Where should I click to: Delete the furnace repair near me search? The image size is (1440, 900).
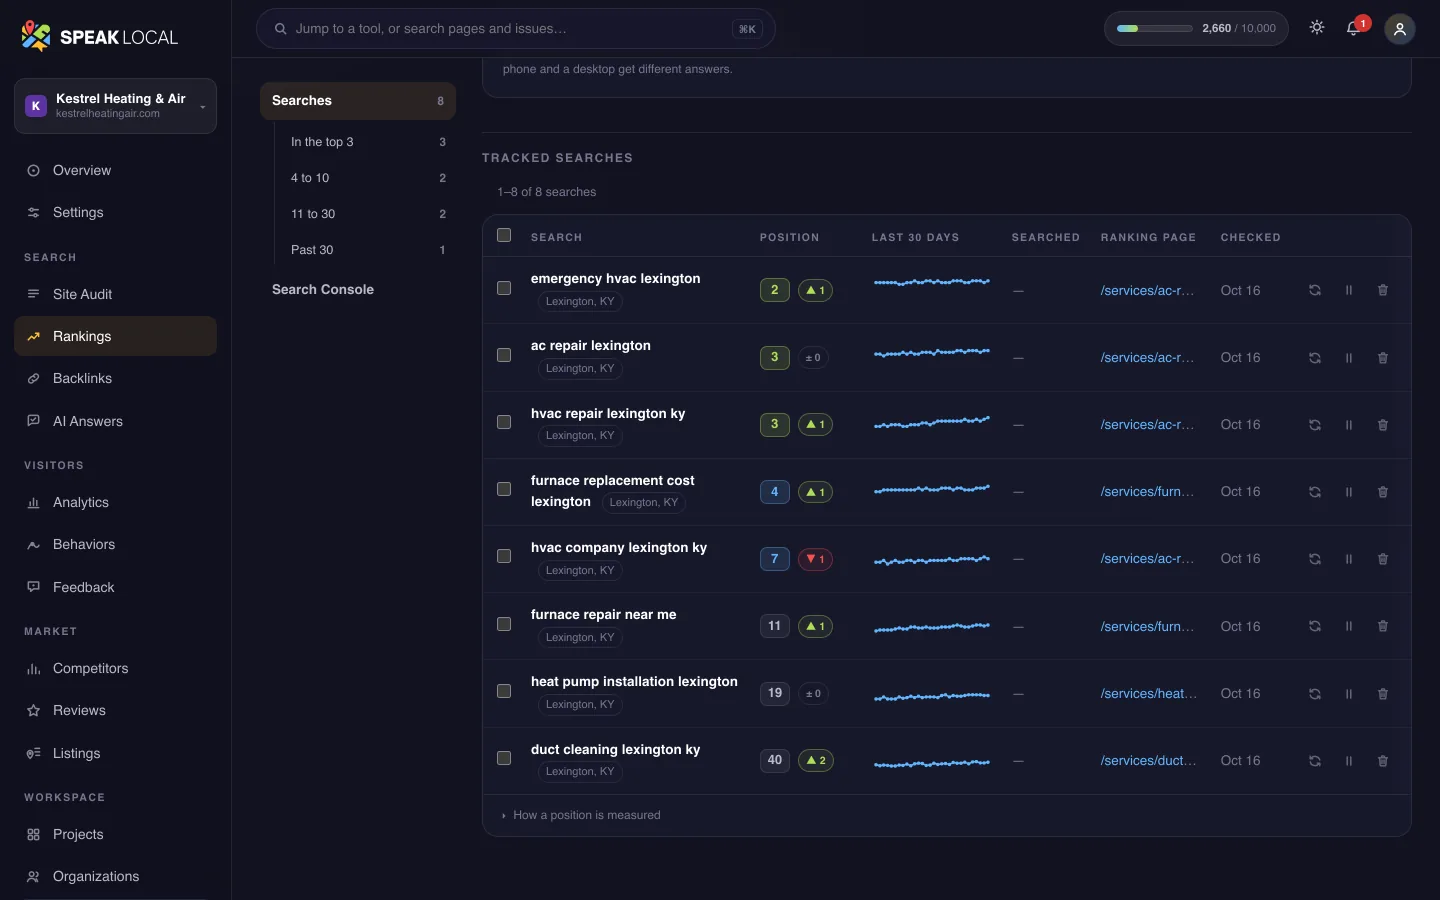point(1383,626)
